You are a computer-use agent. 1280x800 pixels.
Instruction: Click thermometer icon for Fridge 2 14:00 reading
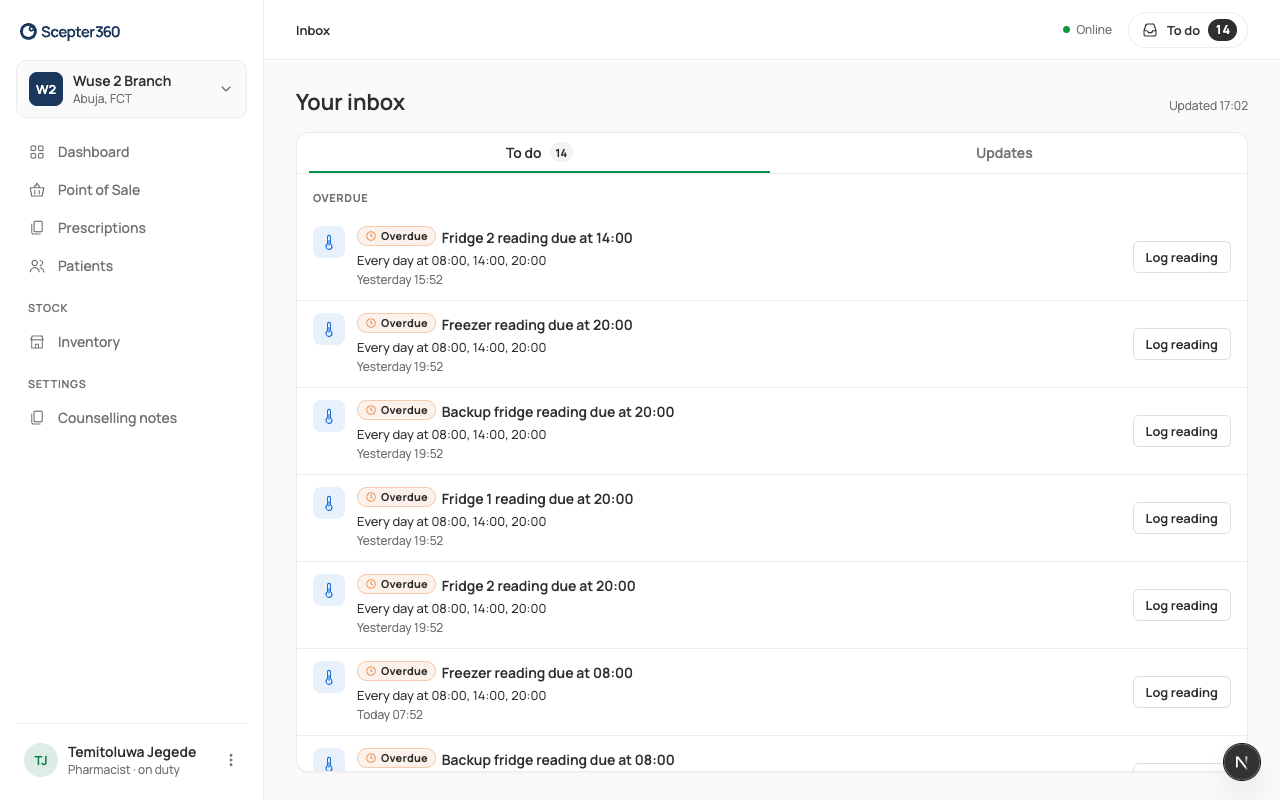click(329, 242)
